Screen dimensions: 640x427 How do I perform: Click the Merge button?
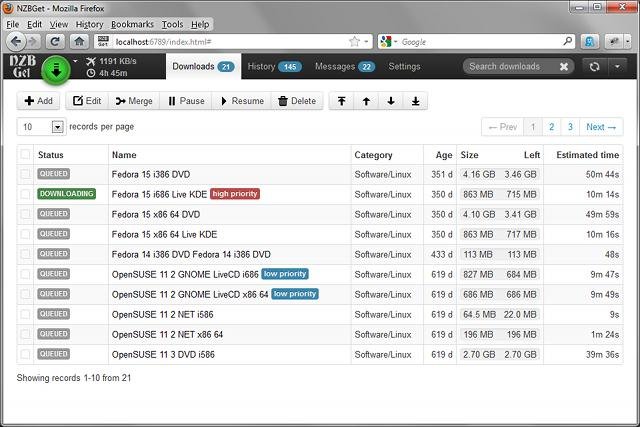[x=134, y=101]
